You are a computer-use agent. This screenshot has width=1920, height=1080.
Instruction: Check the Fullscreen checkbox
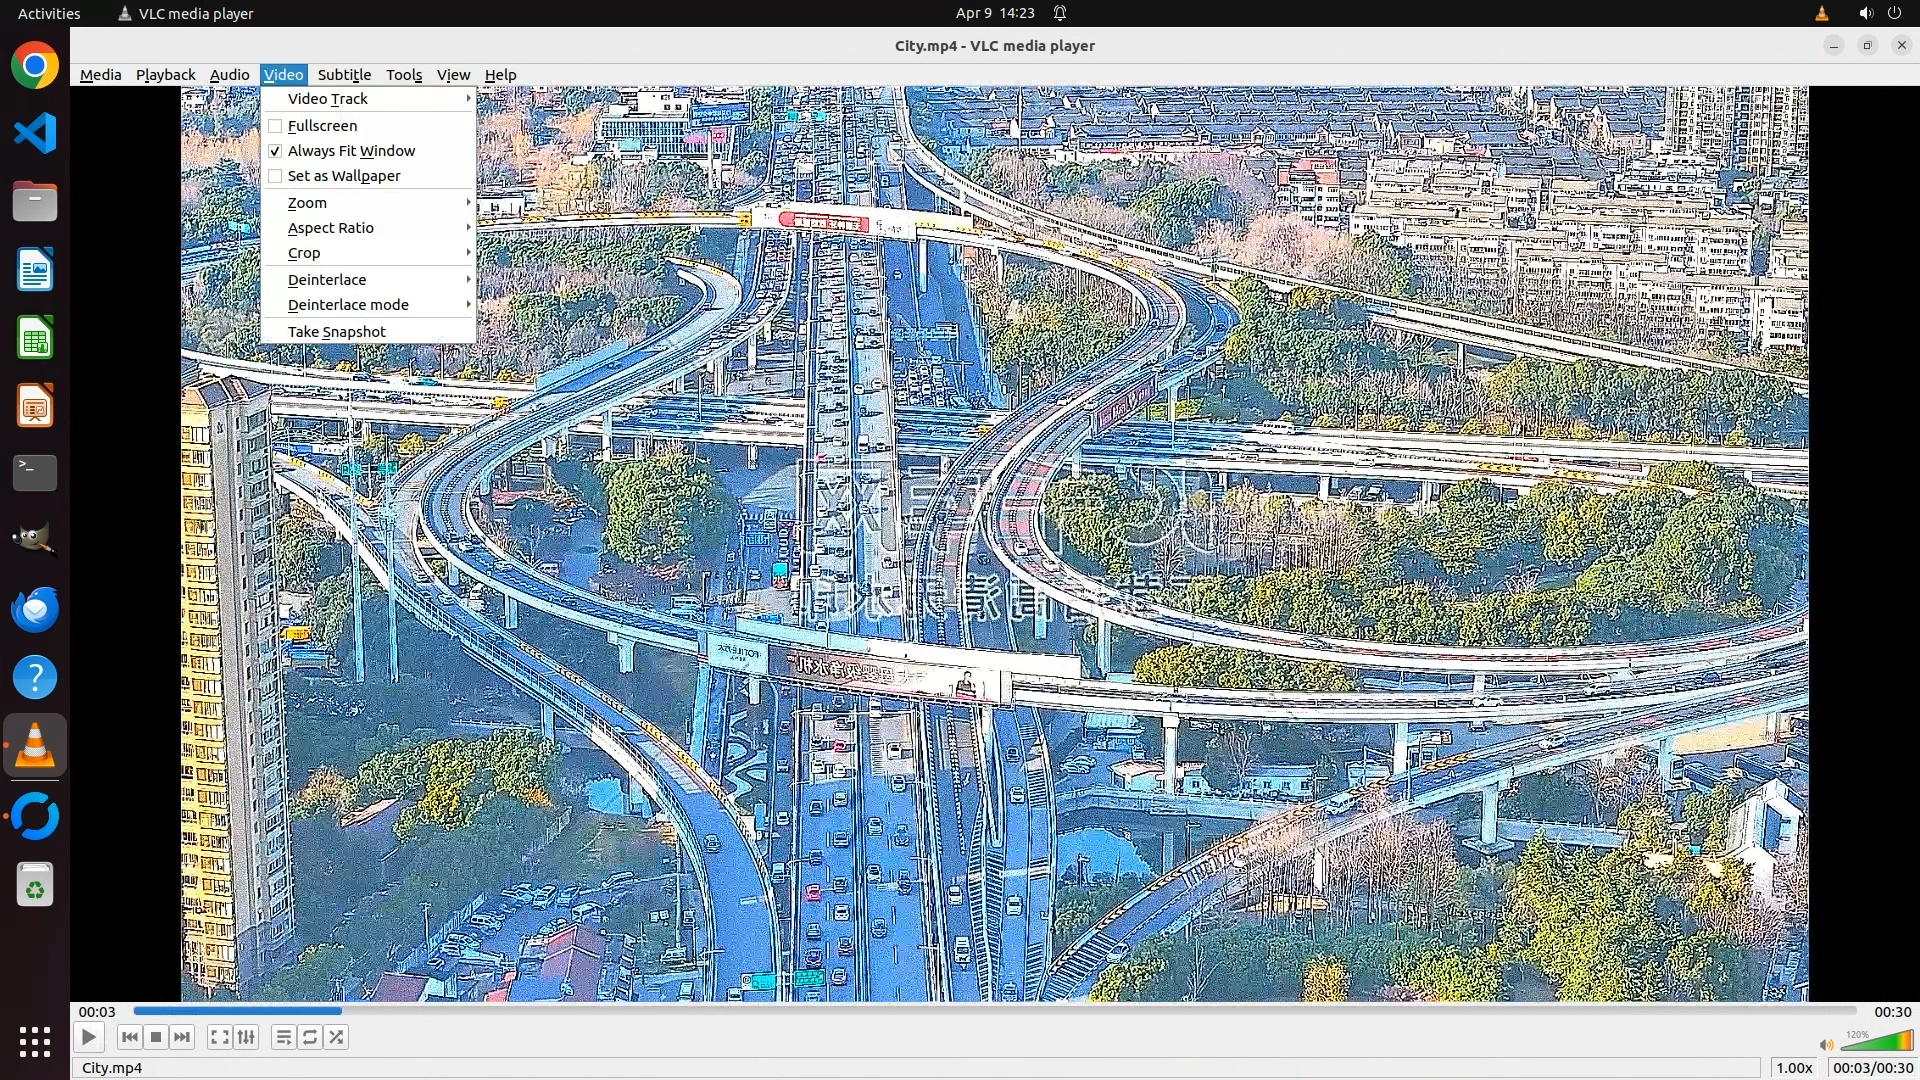pos(275,126)
